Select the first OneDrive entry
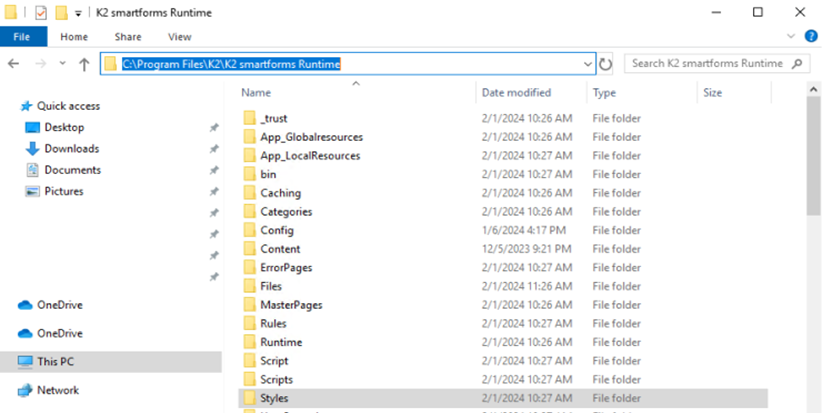The image size is (822, 413). [x=50, y=305]
